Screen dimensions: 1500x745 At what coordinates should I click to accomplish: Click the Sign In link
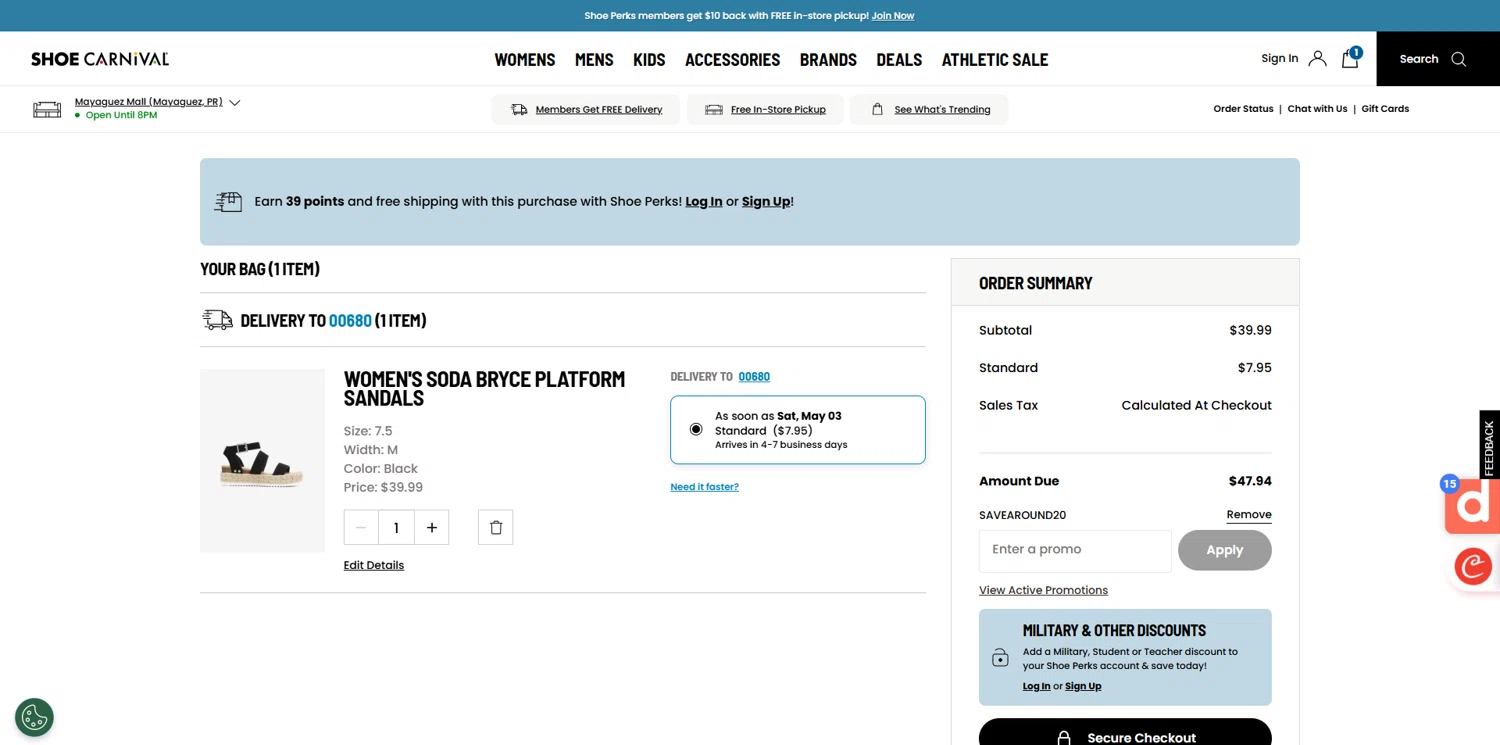point(1280,58)
